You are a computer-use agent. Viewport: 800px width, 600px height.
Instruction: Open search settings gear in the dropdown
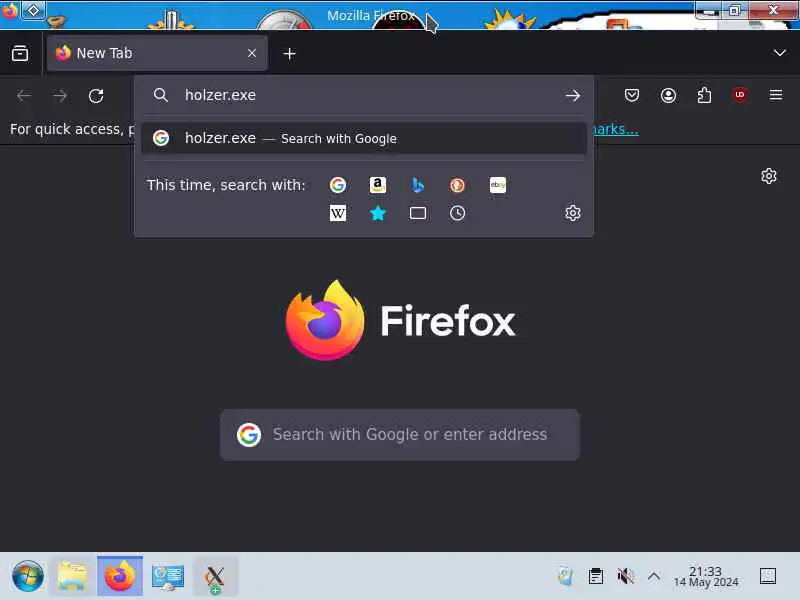pos(572,213)
